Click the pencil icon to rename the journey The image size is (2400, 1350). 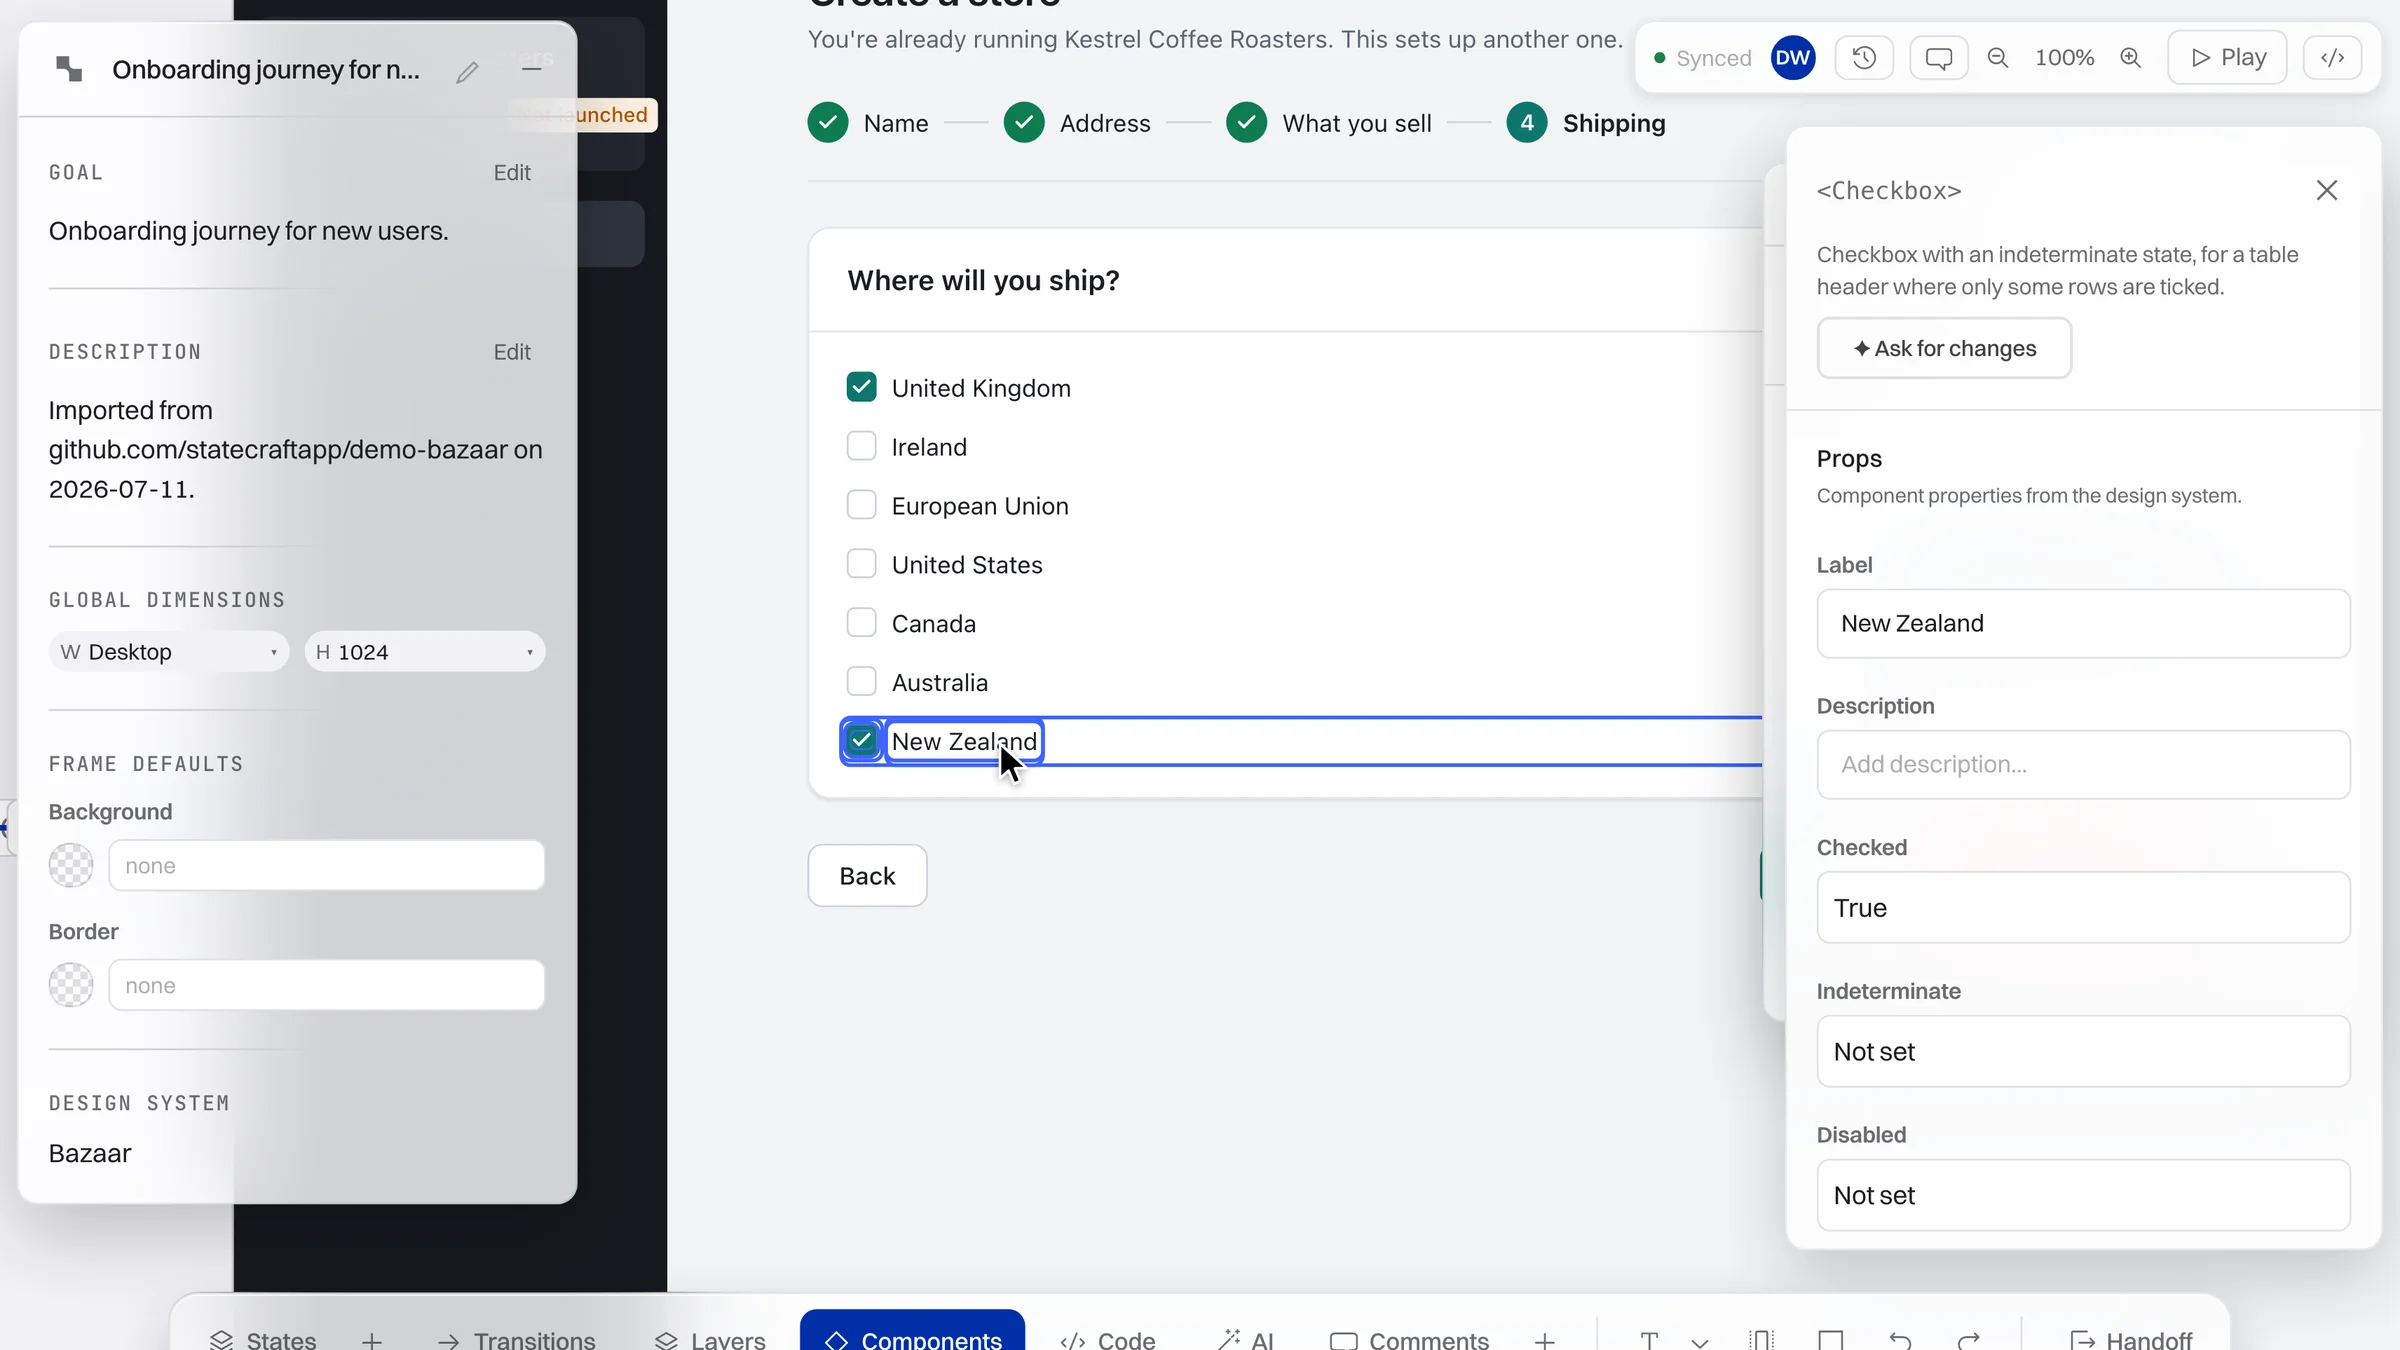click(x=467, y=72)
